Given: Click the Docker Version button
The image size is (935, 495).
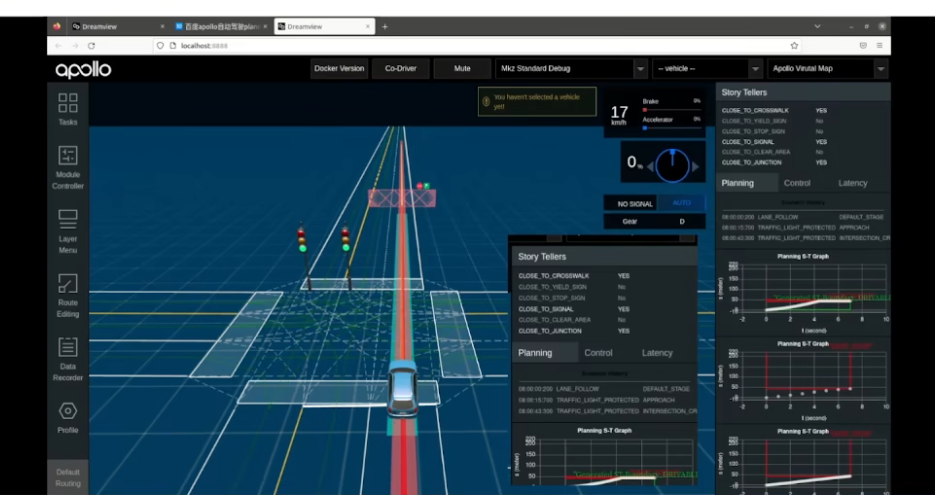Looking at the screenshot, I should pos(339,69).
